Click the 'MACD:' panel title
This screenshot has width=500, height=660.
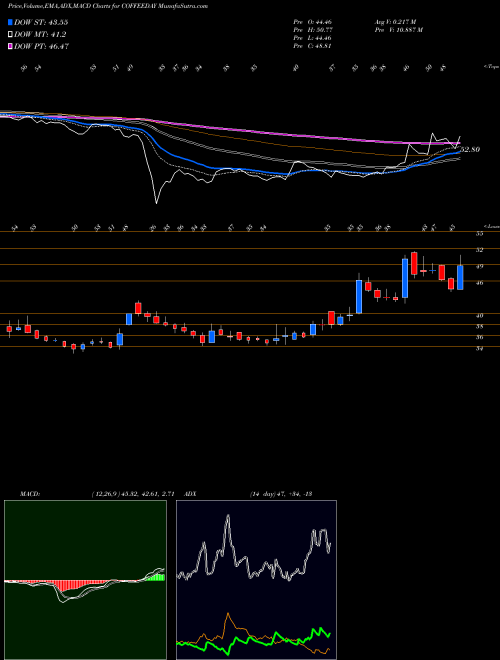[x=30, y=494]
